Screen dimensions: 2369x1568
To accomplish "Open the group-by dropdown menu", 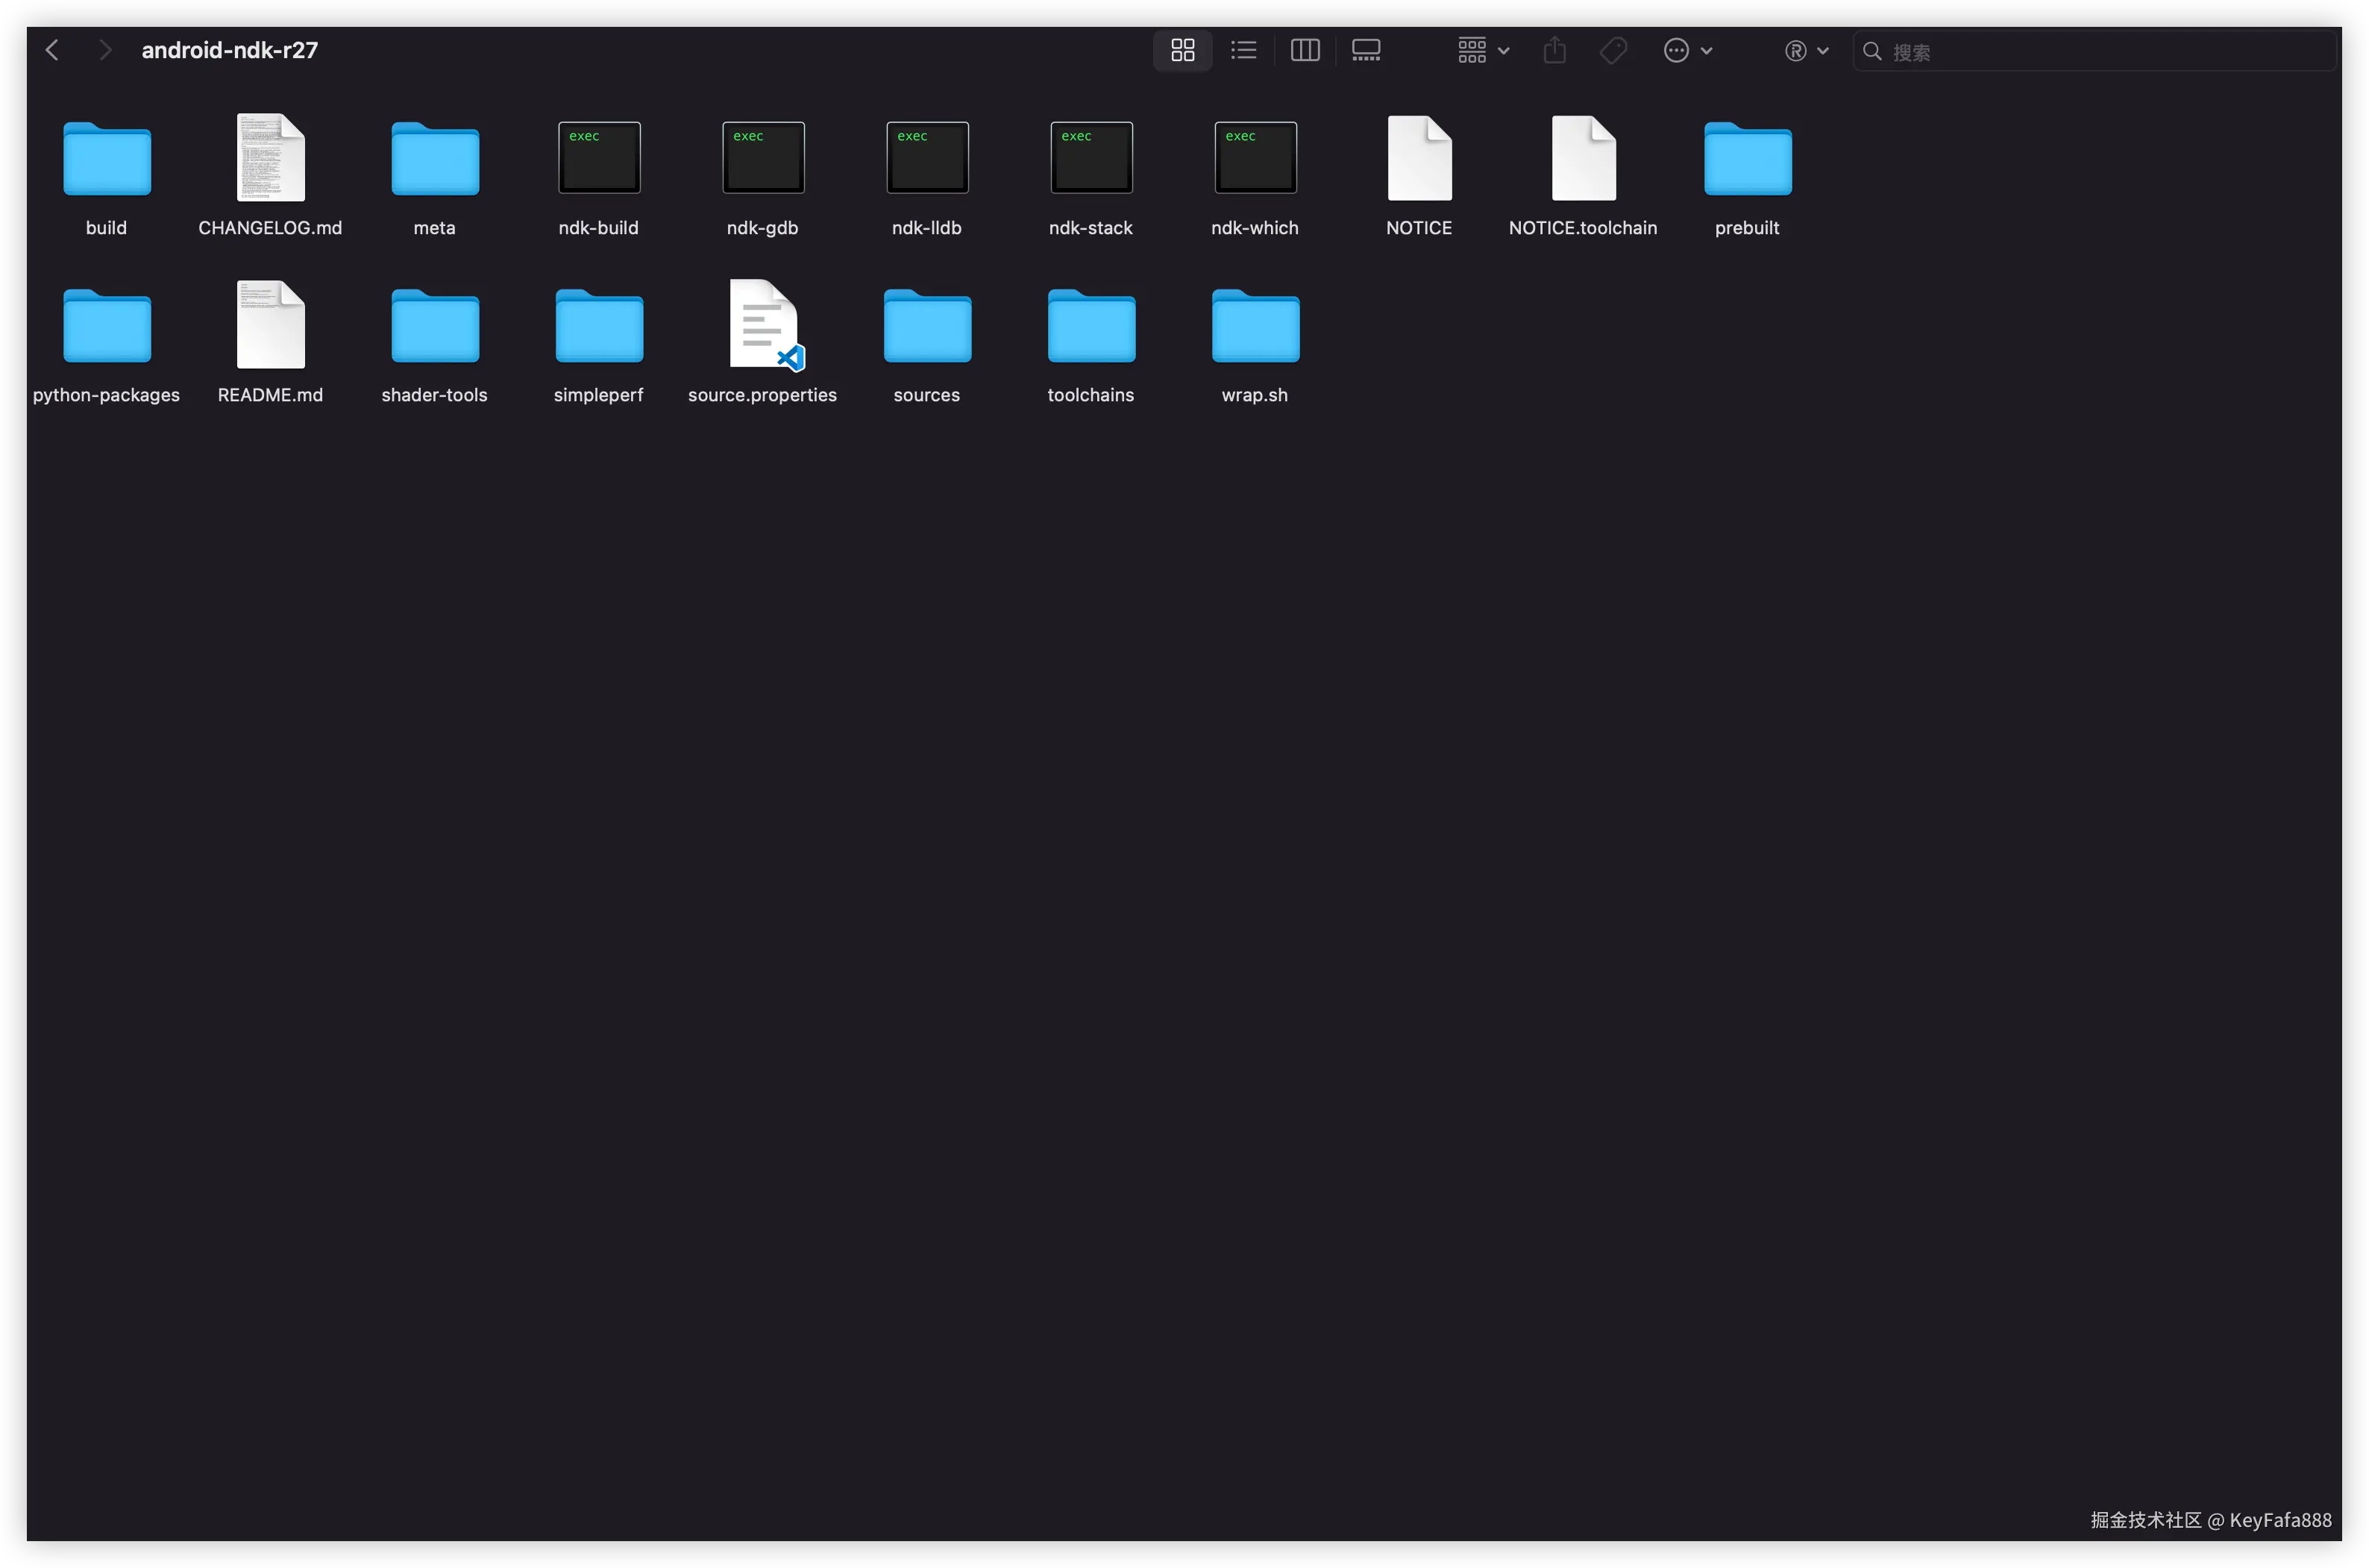I will tap(1483, 50).
